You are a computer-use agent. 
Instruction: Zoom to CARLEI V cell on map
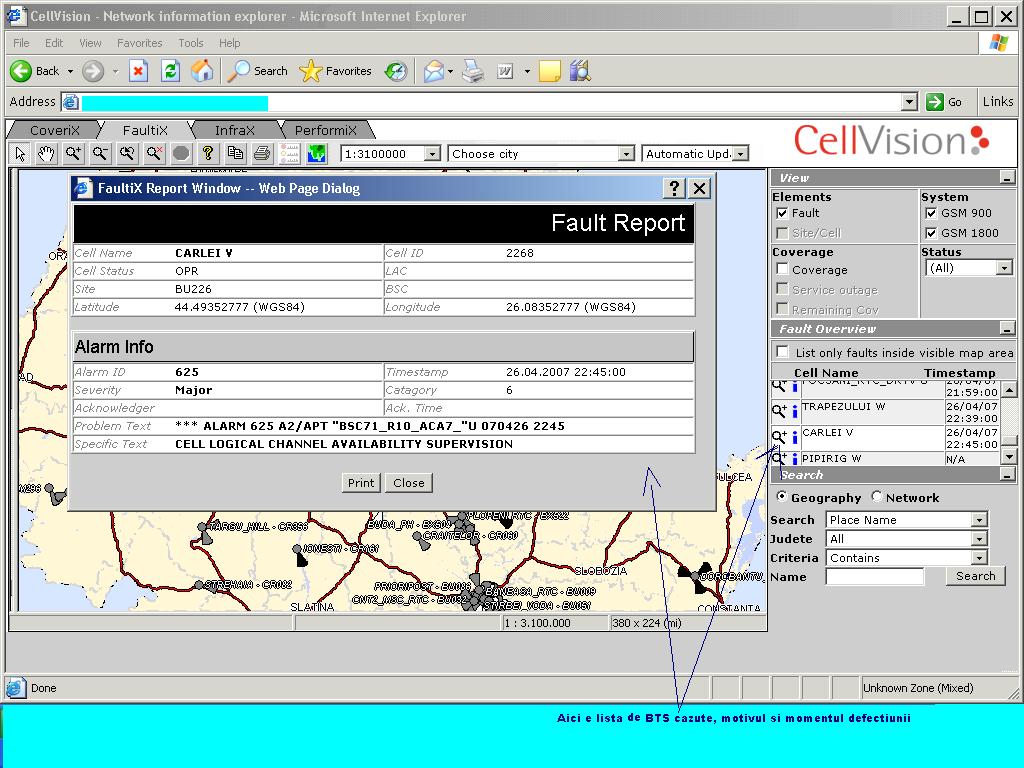point(779,437)
